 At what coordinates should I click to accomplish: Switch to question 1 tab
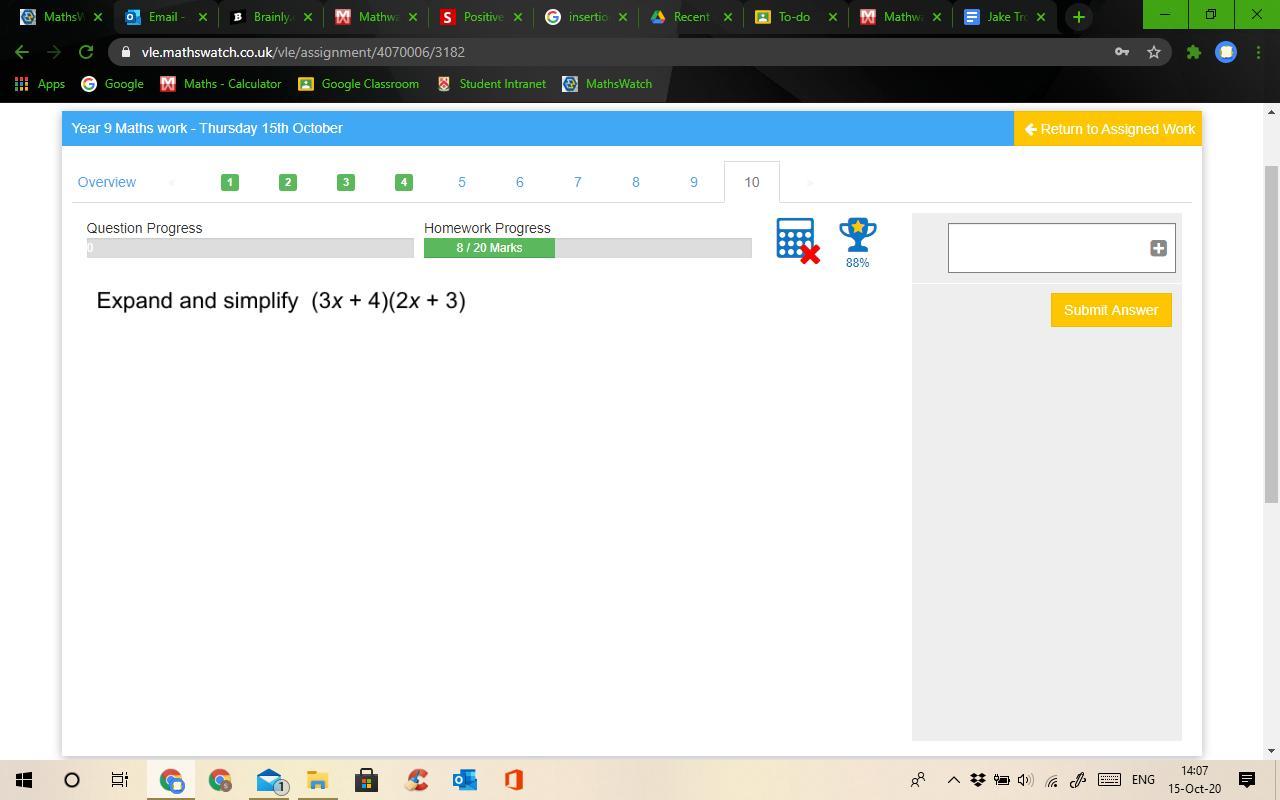click(x=230, y=182)
